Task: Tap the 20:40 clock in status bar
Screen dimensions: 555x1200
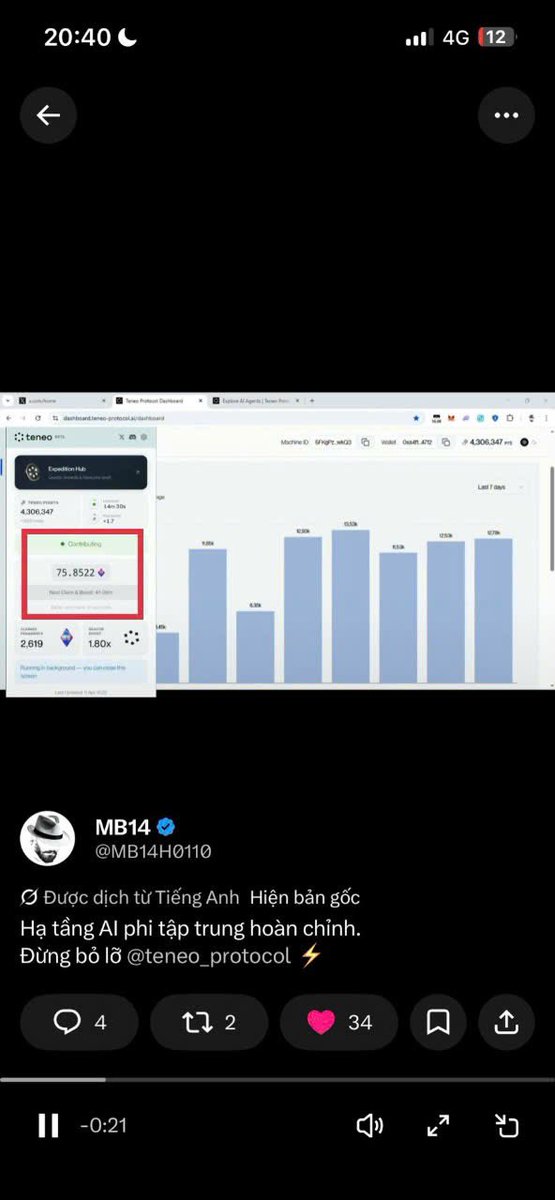Action: 77,37
